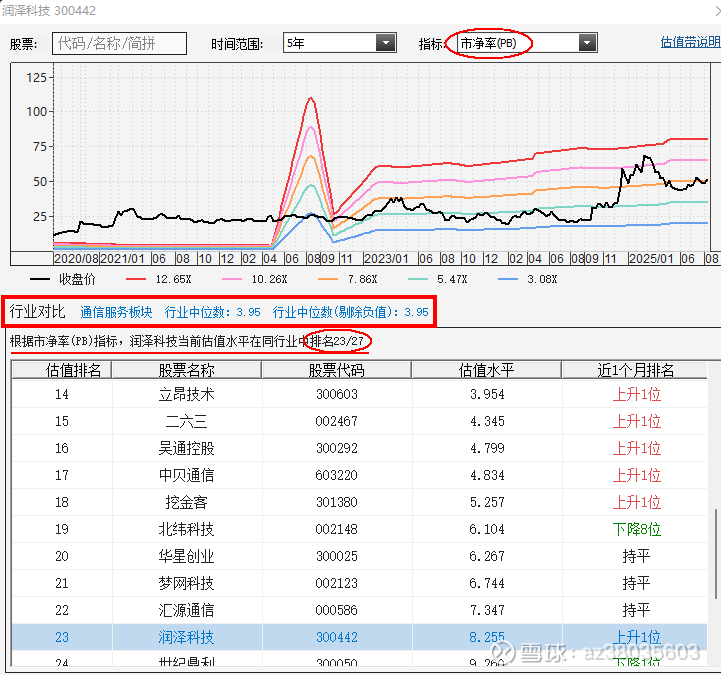The image size is (721, 675).
Task: Click 行业中位数(剔除负值): 3.95 text
Action: click(x=350, y=312)
